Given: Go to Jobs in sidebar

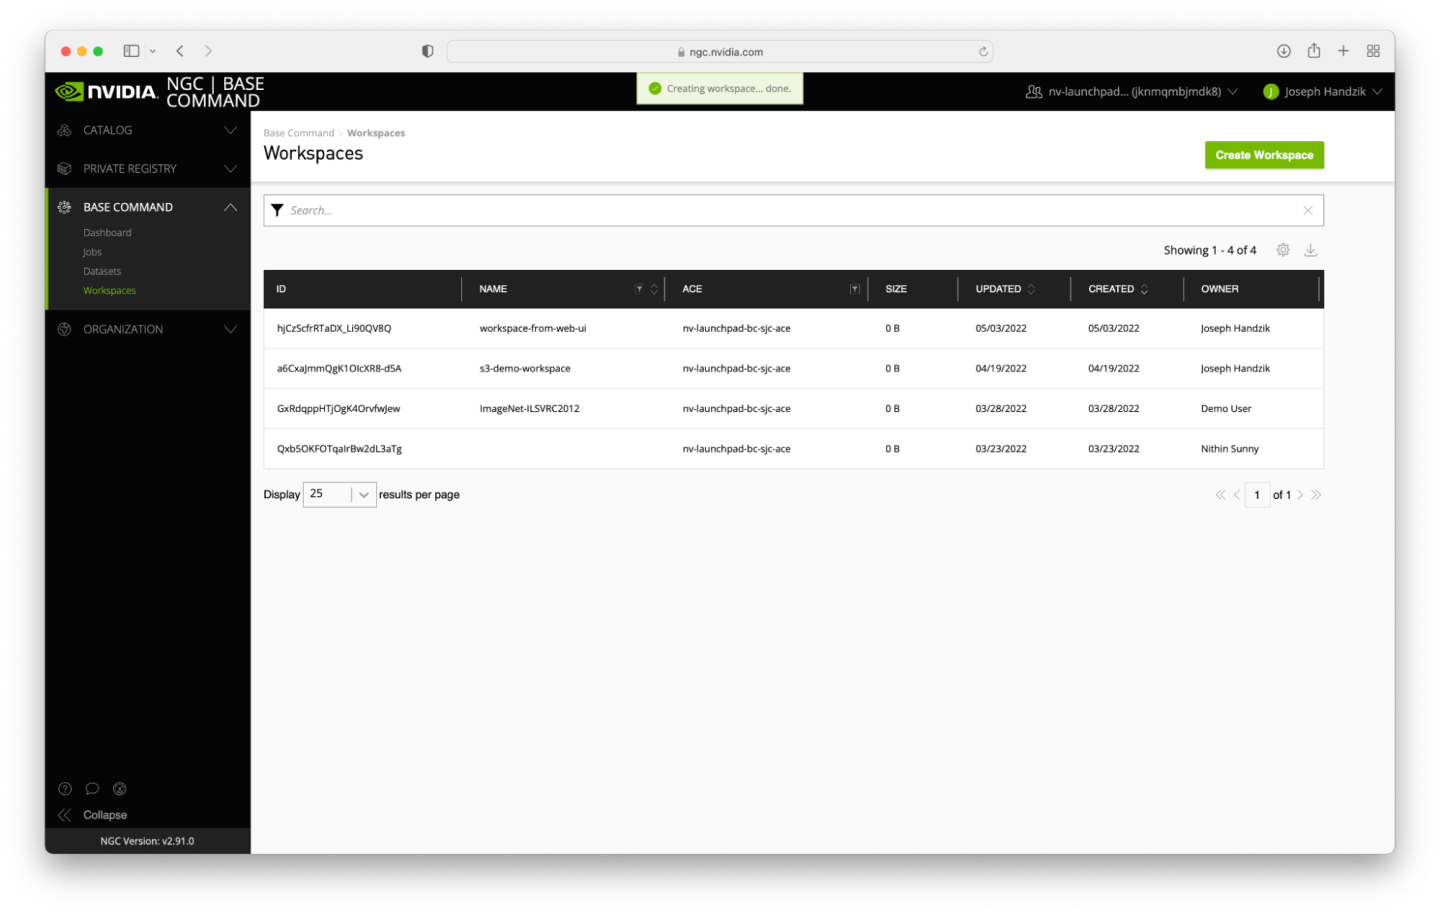Looking at the screenshot, I should tap(92, 252).
